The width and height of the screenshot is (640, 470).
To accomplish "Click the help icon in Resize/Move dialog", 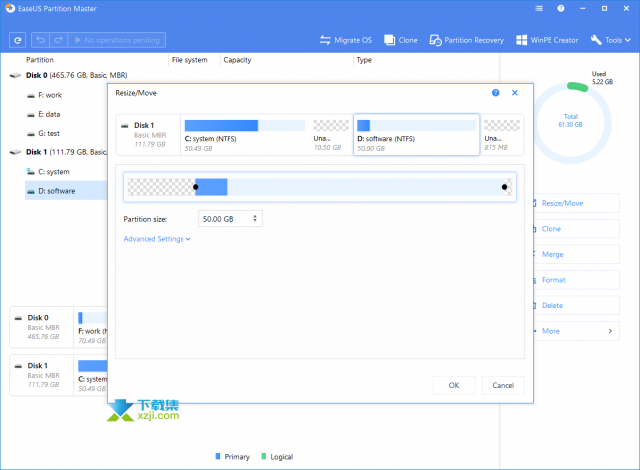I will coord(496,93).
